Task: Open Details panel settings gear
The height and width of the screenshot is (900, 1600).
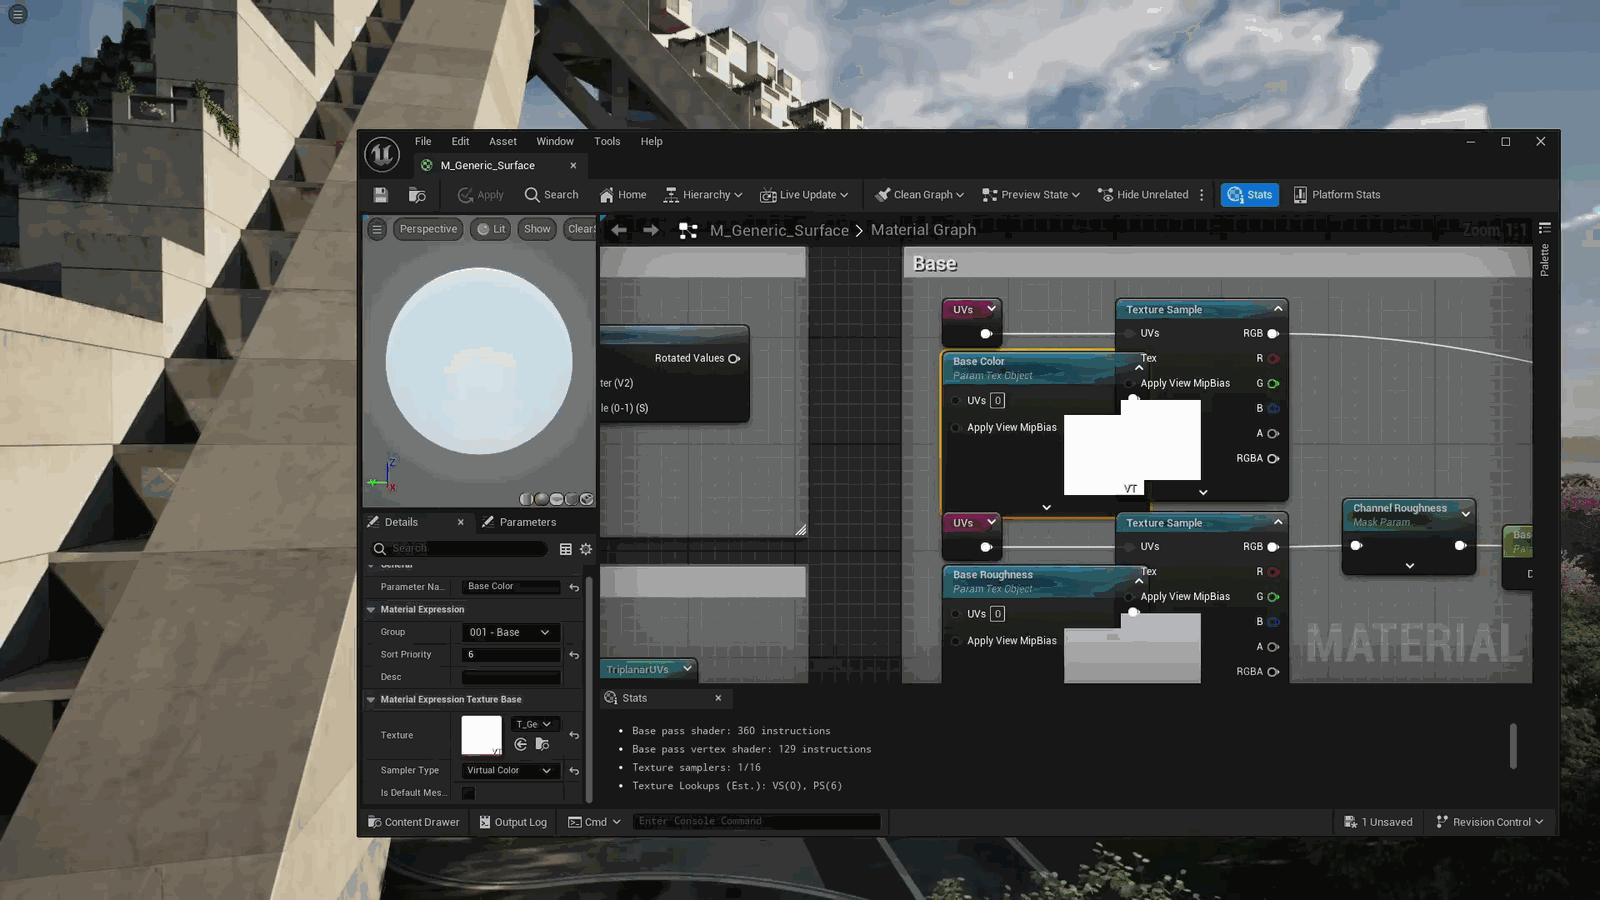Action: pos(586,549)
